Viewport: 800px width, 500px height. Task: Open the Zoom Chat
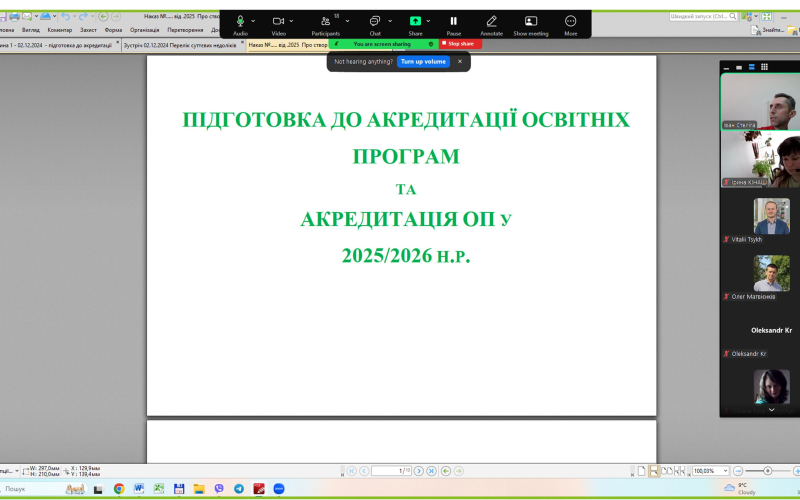[375, 24]
